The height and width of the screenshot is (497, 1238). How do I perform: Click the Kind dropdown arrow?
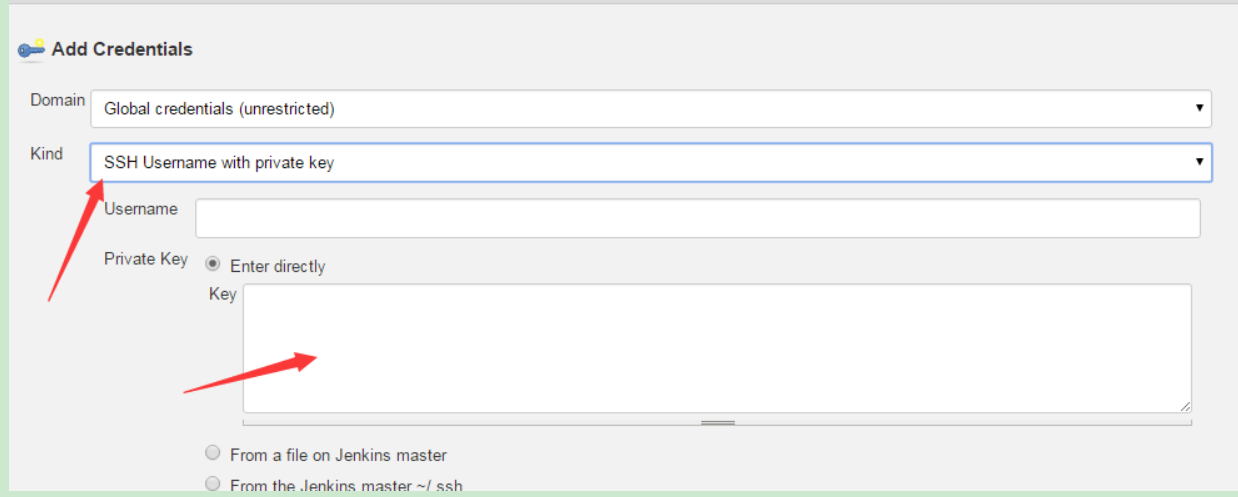tap(1199, 161)
